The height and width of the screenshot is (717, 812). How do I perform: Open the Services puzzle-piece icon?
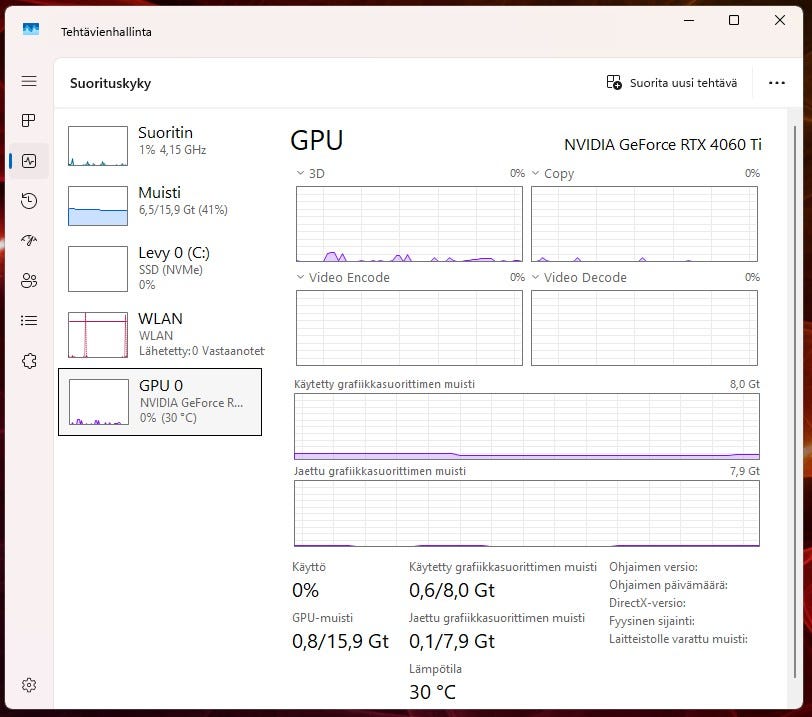[x=29, y=361]
